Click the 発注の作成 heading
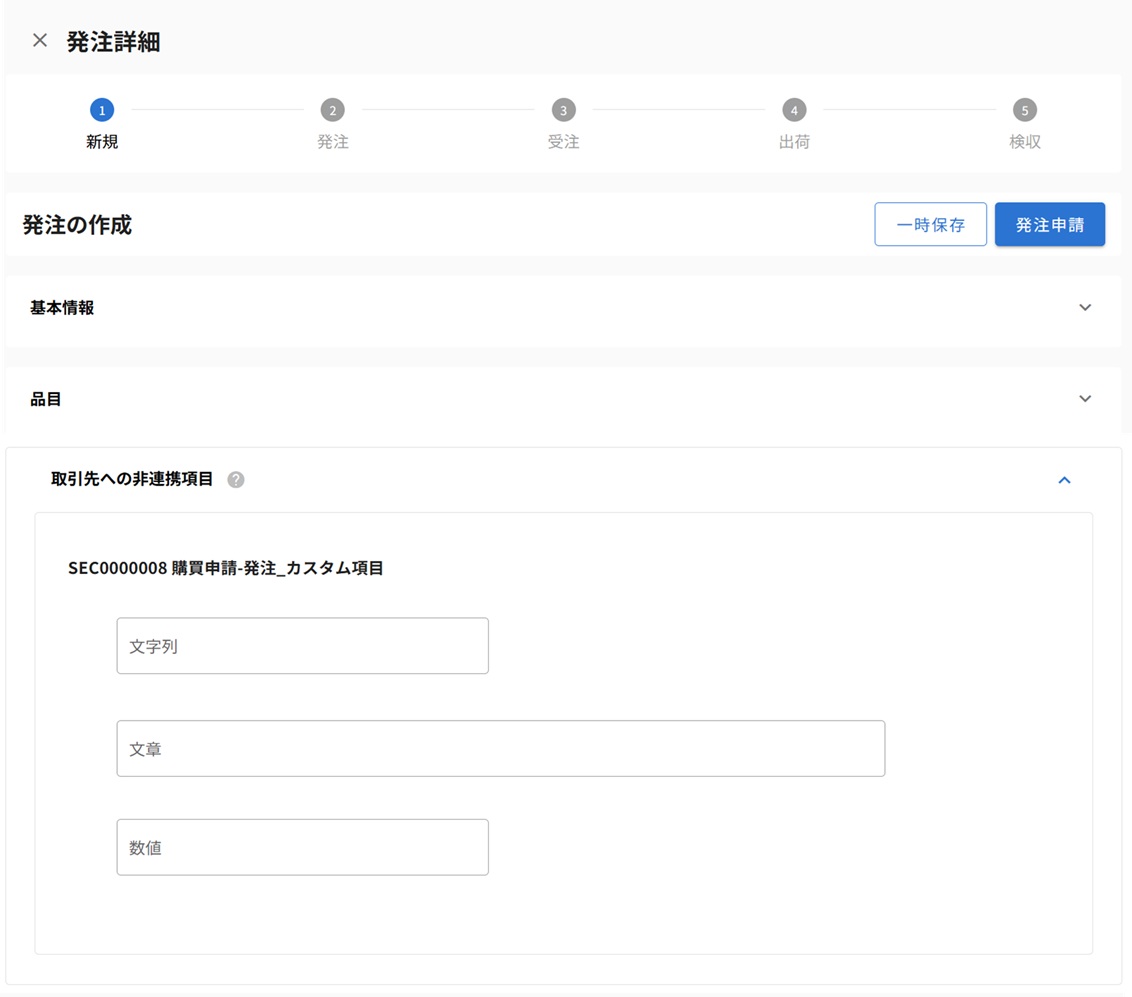 click(x=77, y=225)
